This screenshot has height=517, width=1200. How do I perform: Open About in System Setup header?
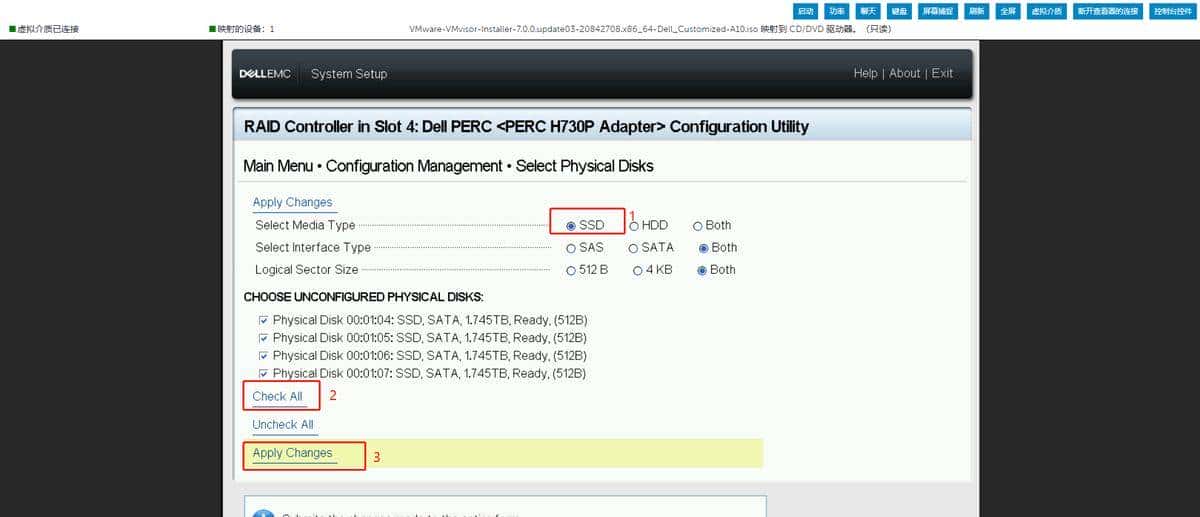(905, 73)
